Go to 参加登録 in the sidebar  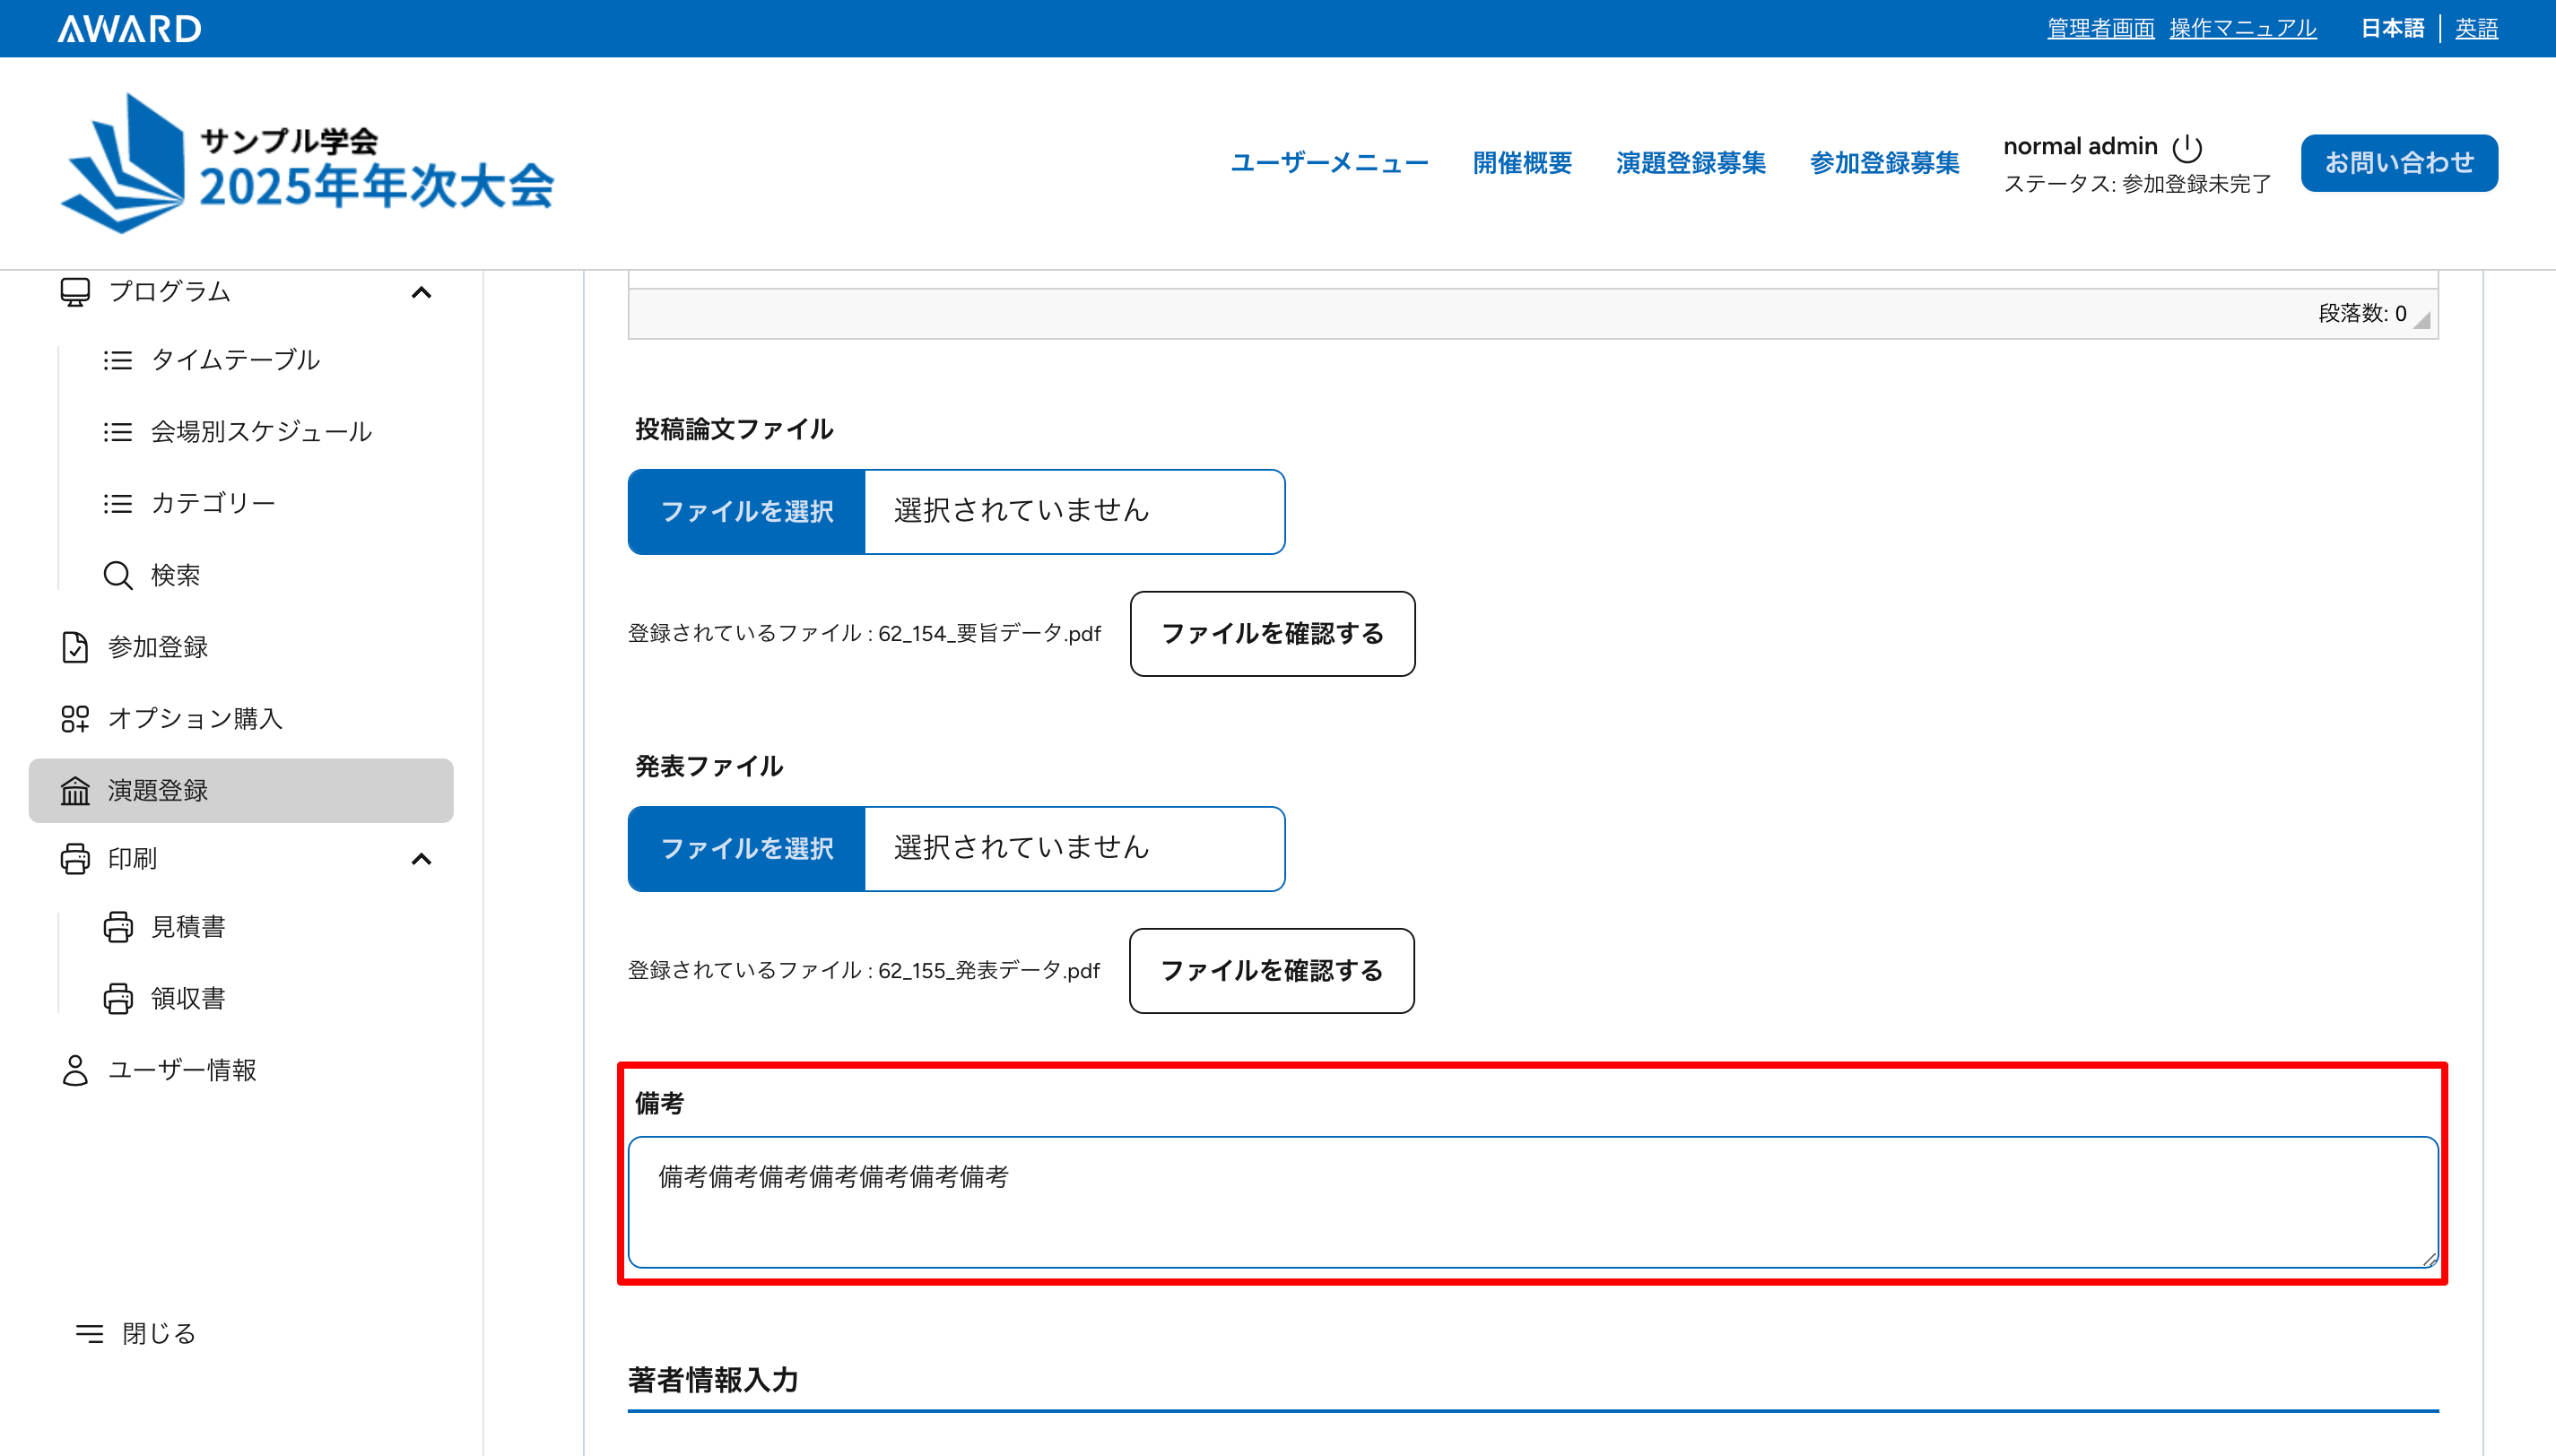pyautogui.click(x=157, y=647)
